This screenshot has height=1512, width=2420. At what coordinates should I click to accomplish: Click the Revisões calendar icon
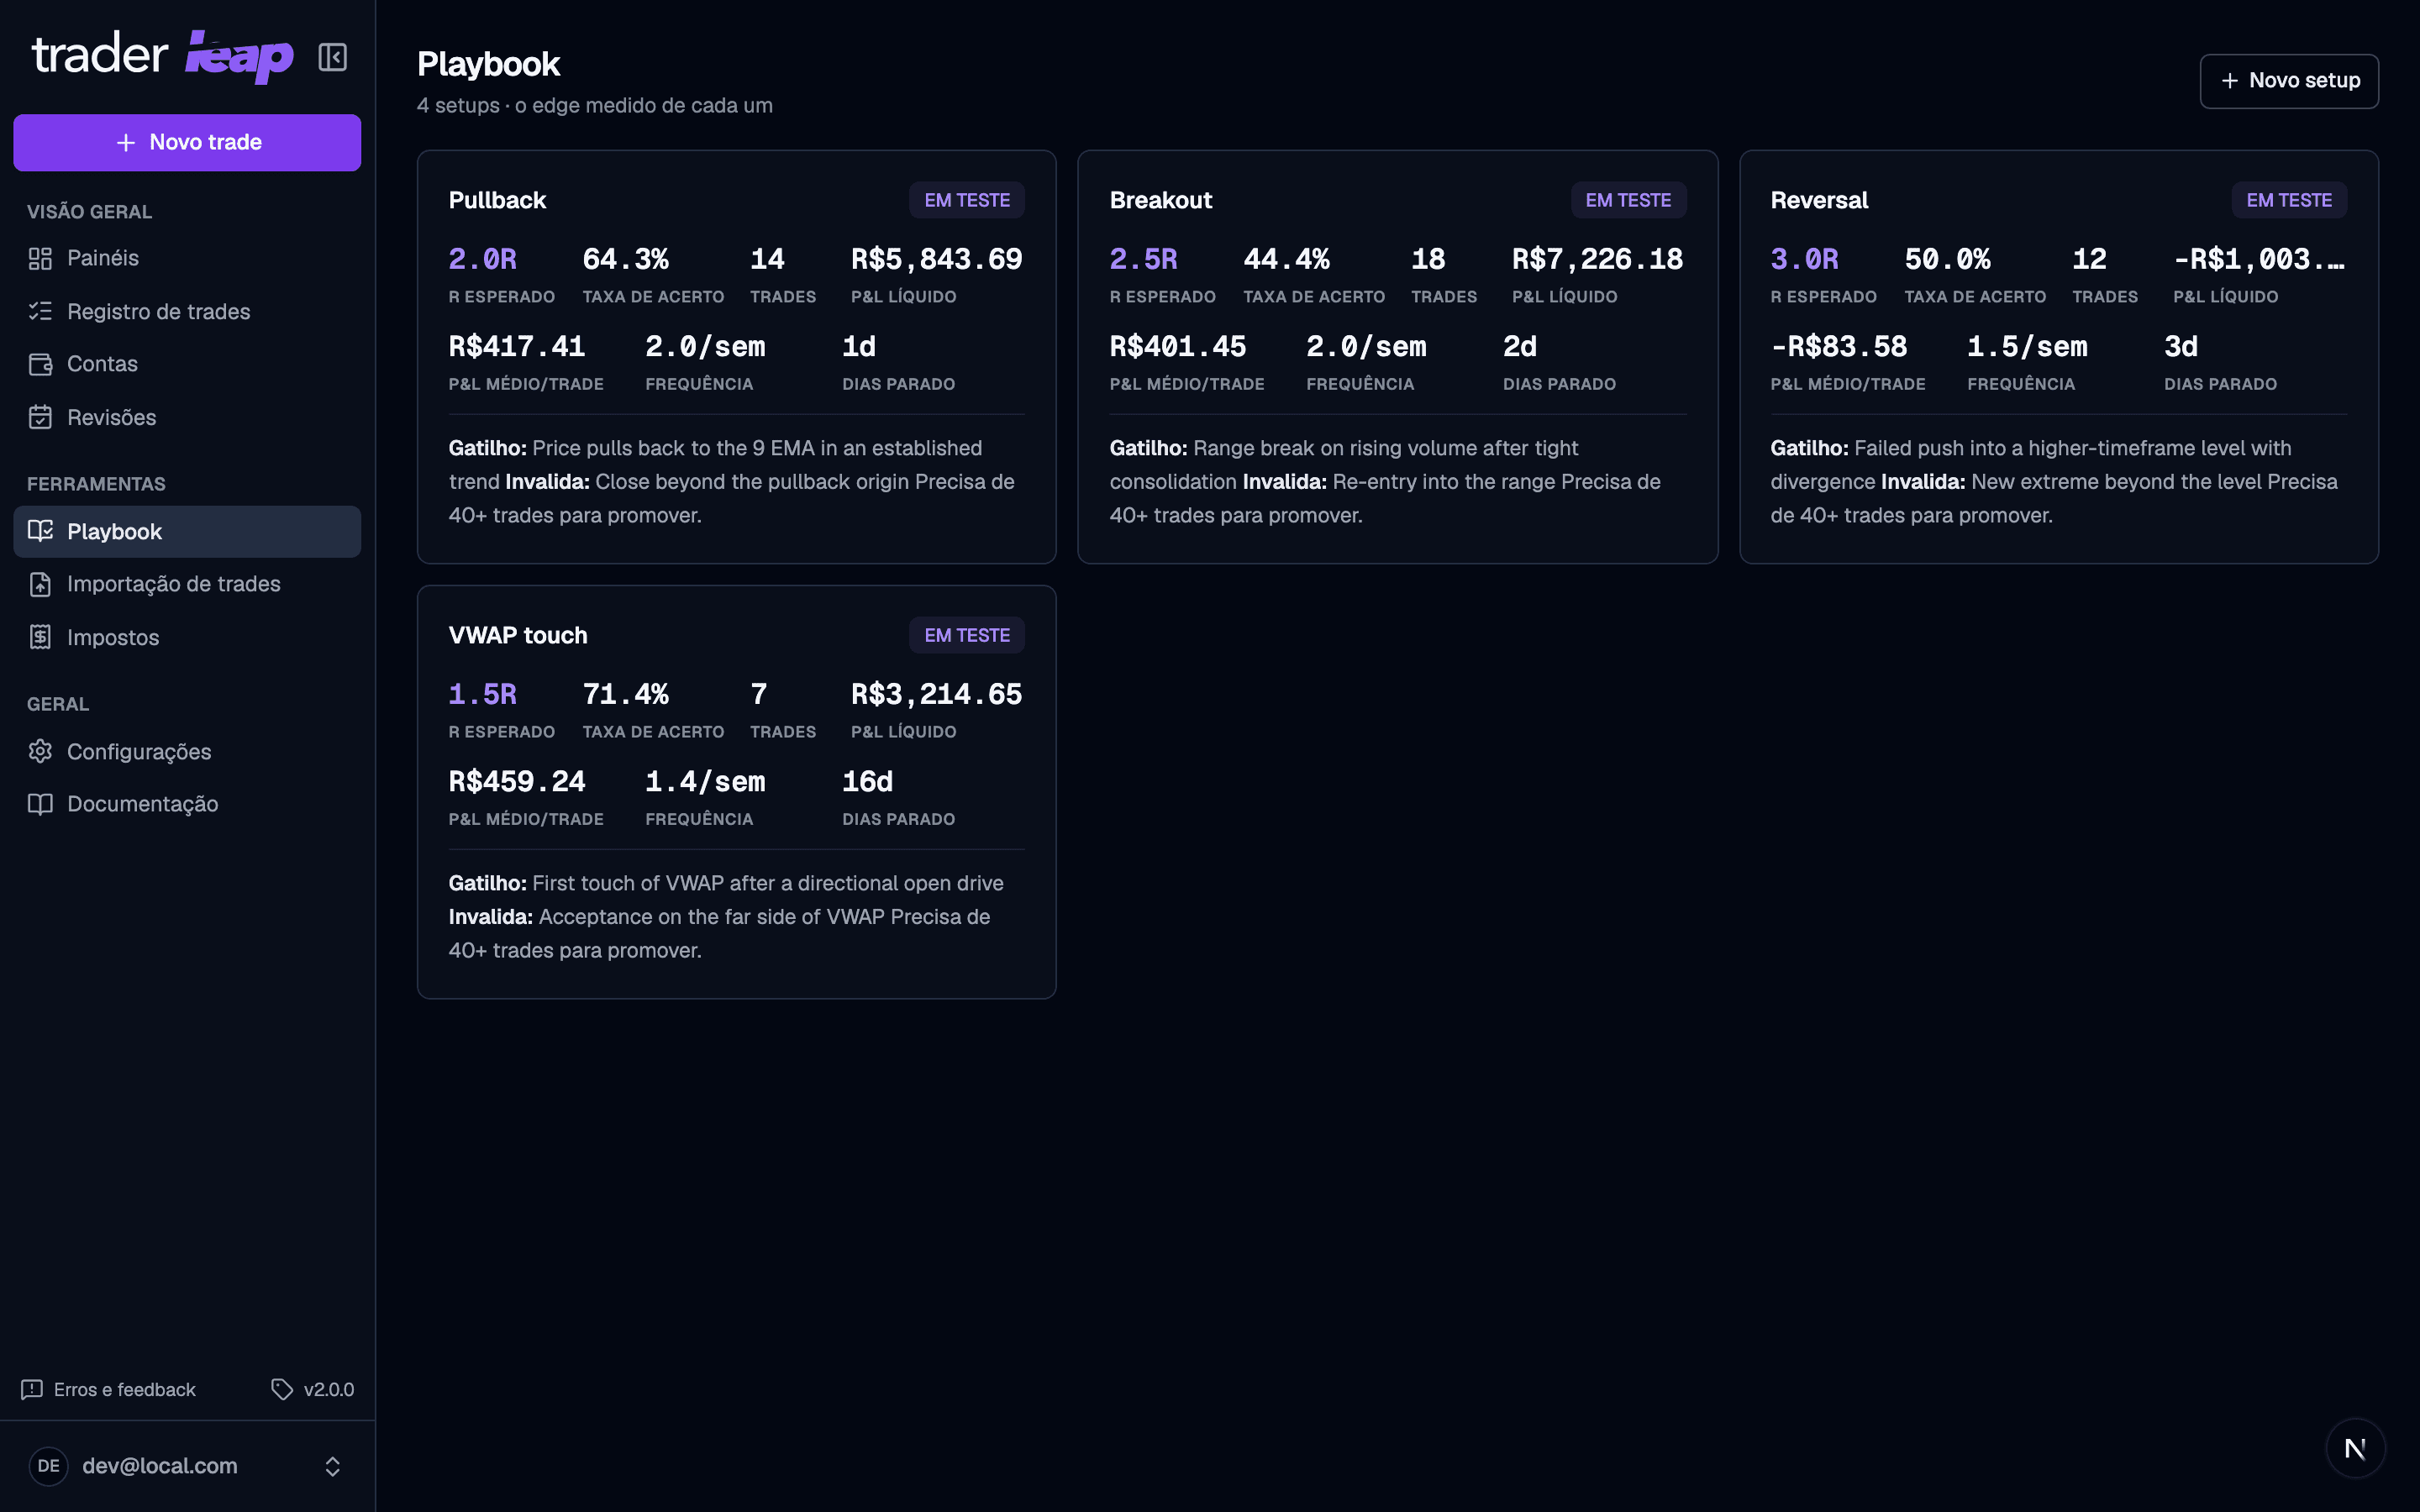pos(40,417)
